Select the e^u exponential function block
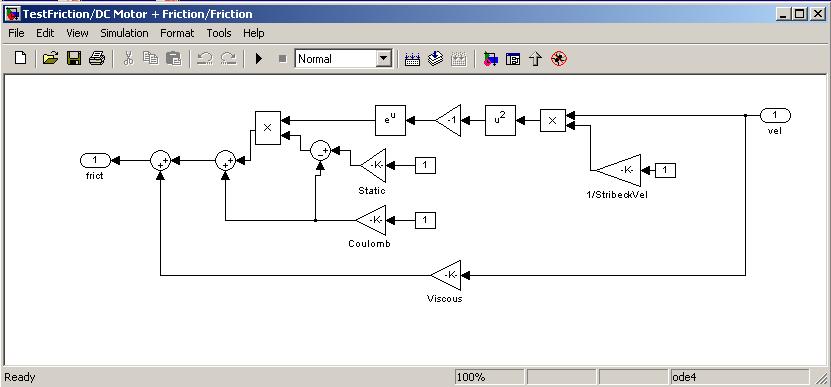The width and height of the screenshot is (831, 387). (x=390, y=120)
